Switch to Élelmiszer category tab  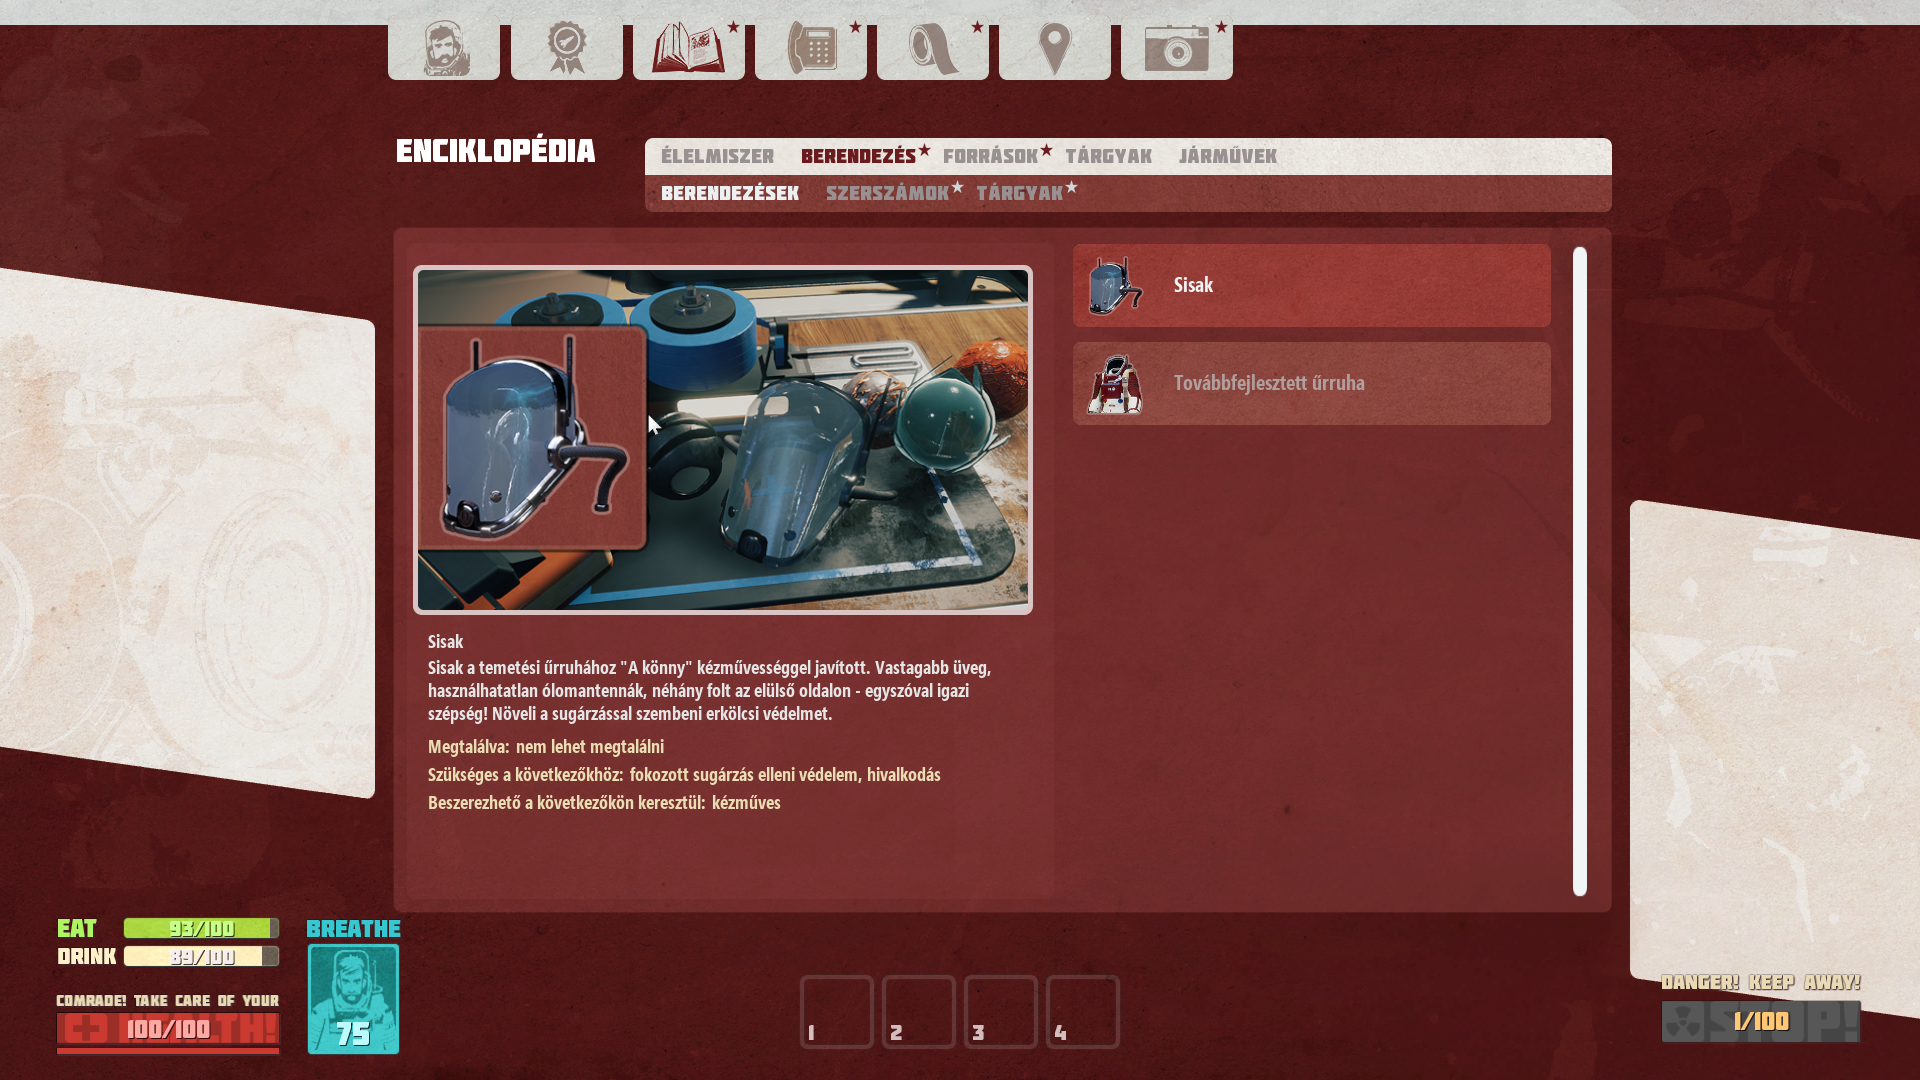tap(717, 157)
